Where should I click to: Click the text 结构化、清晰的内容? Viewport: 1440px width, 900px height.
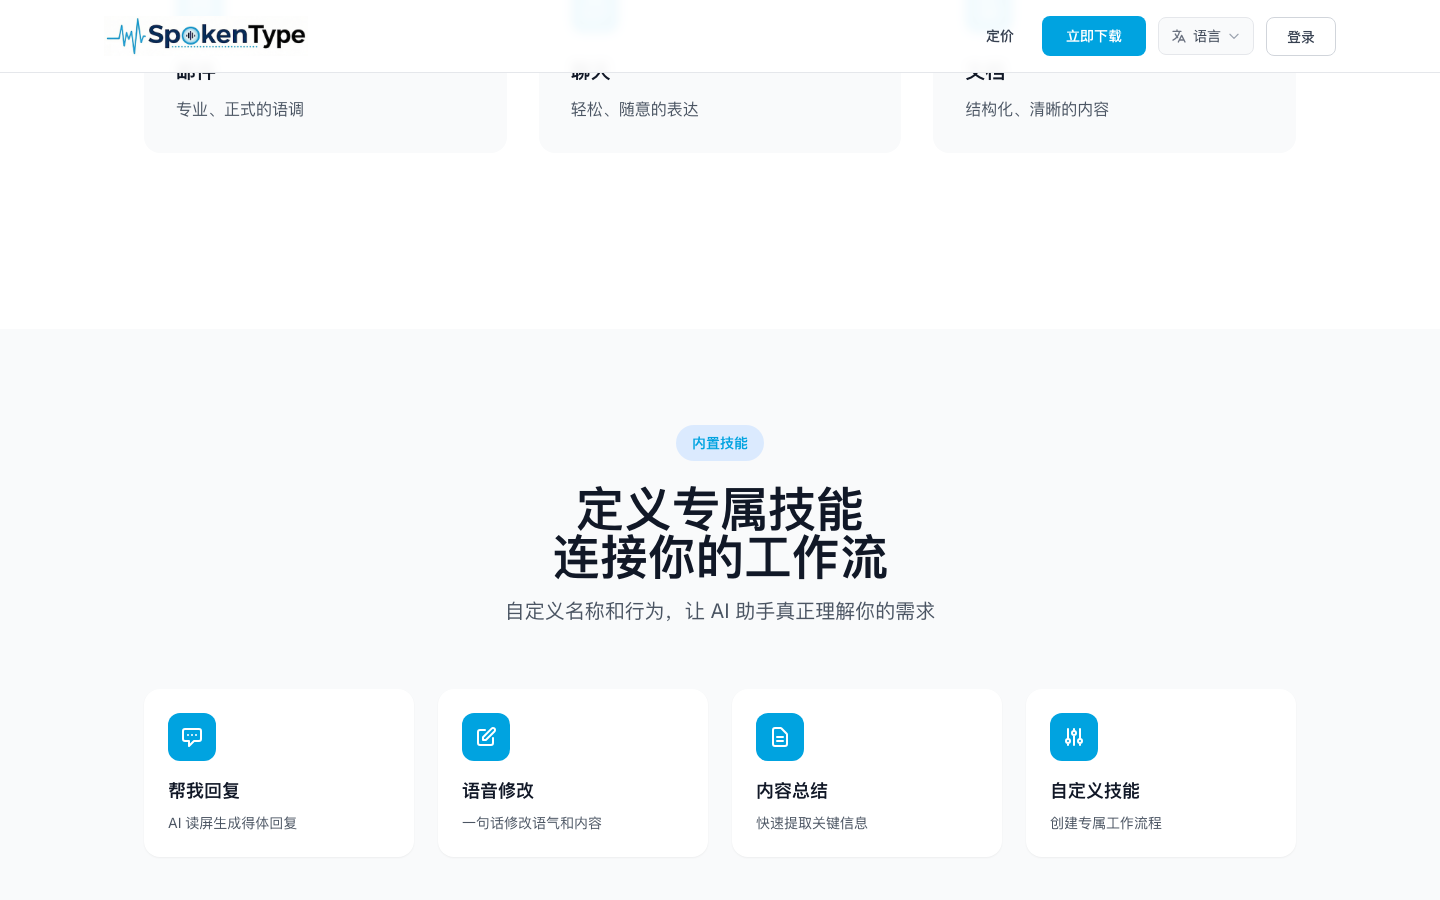pos(1037,109)
